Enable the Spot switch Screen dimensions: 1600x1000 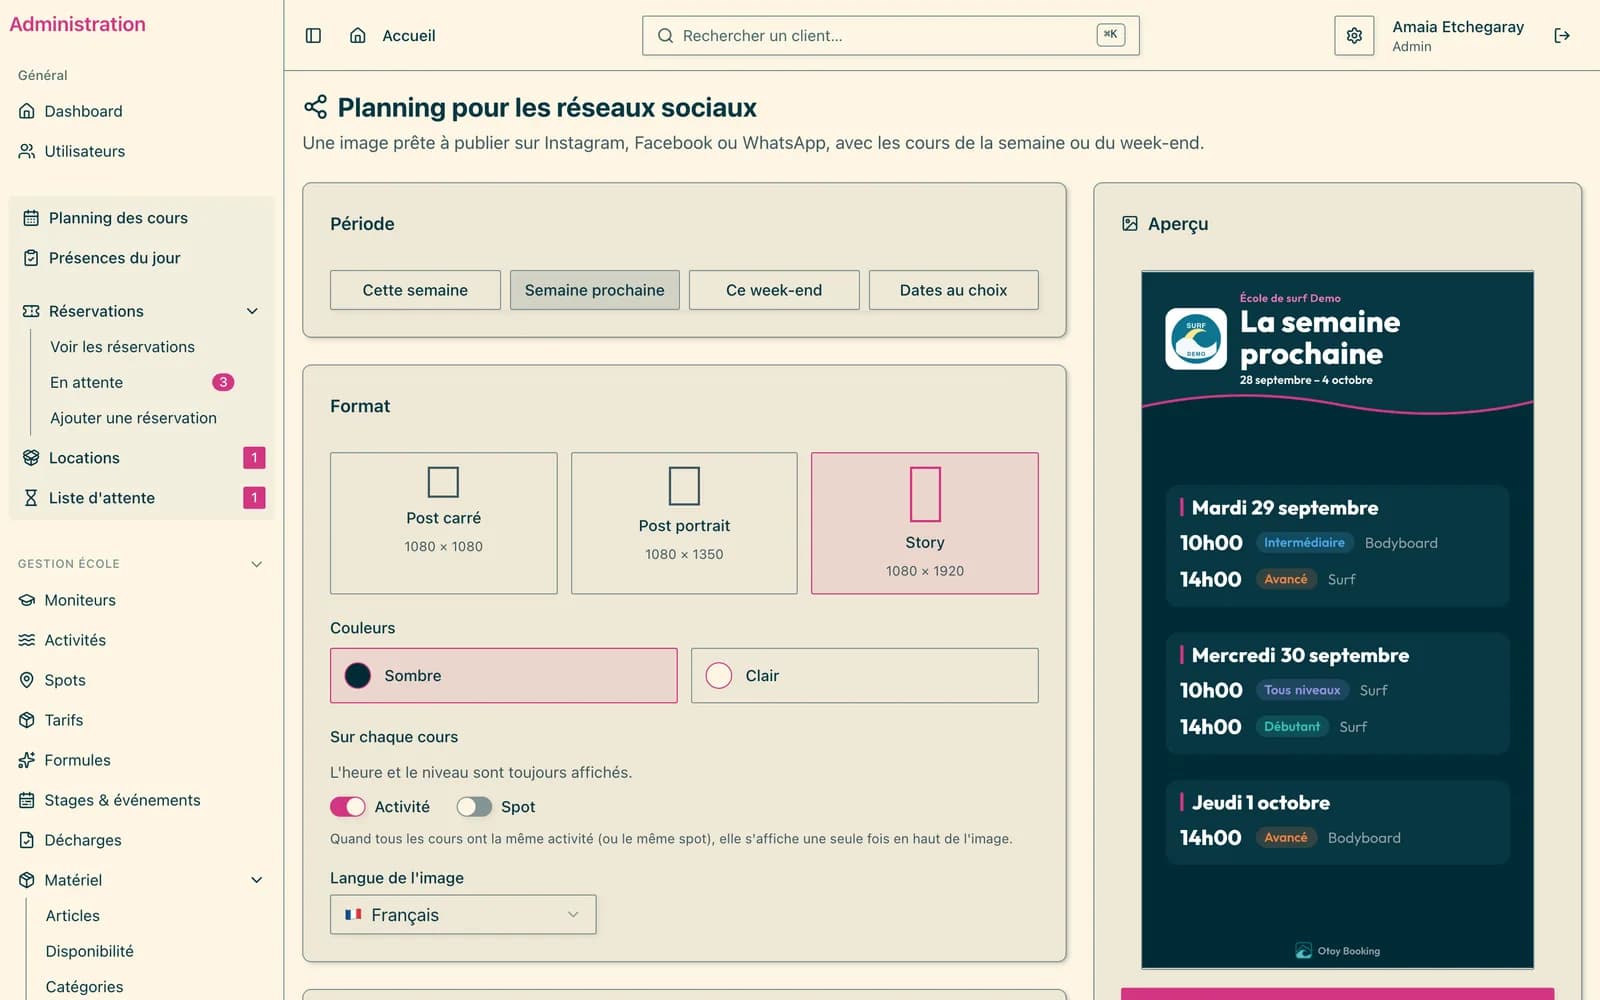coord(474,807)
